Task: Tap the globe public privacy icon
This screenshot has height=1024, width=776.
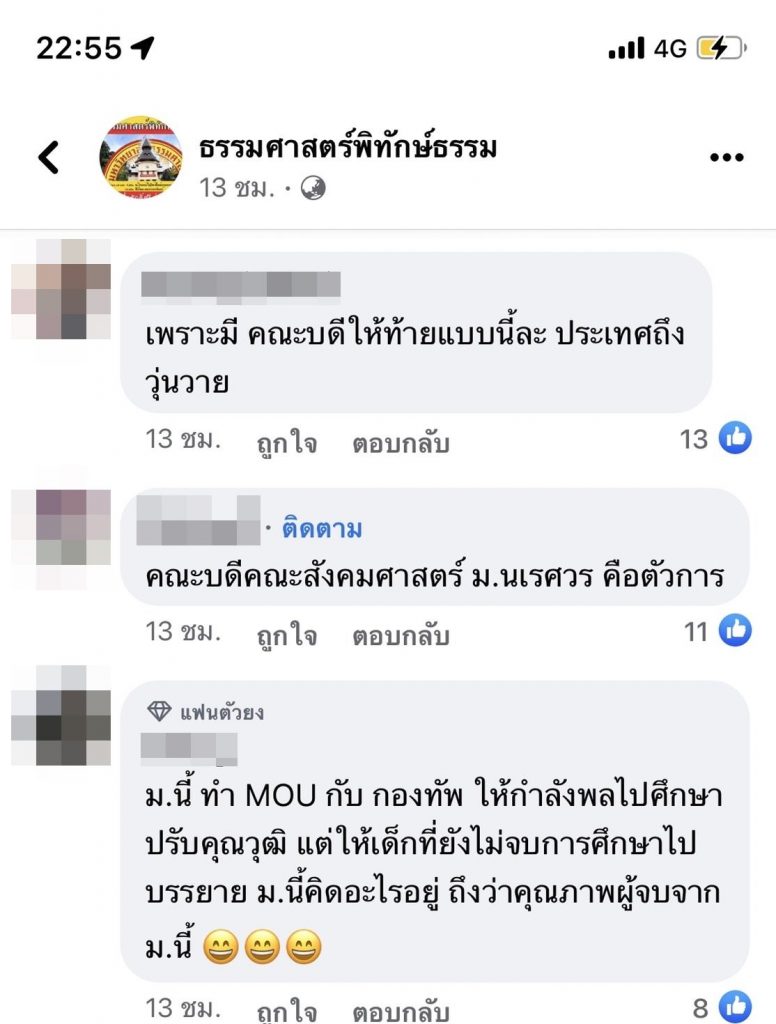Action: (313, 189)
